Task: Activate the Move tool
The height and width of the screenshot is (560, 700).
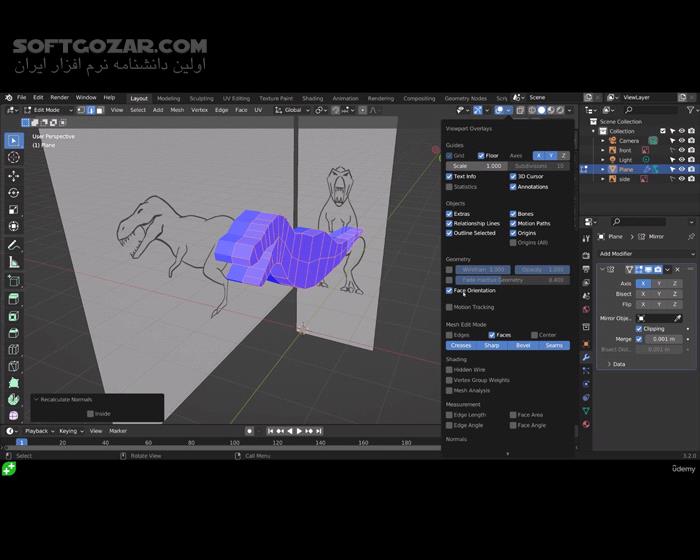Action: (14, 175)
